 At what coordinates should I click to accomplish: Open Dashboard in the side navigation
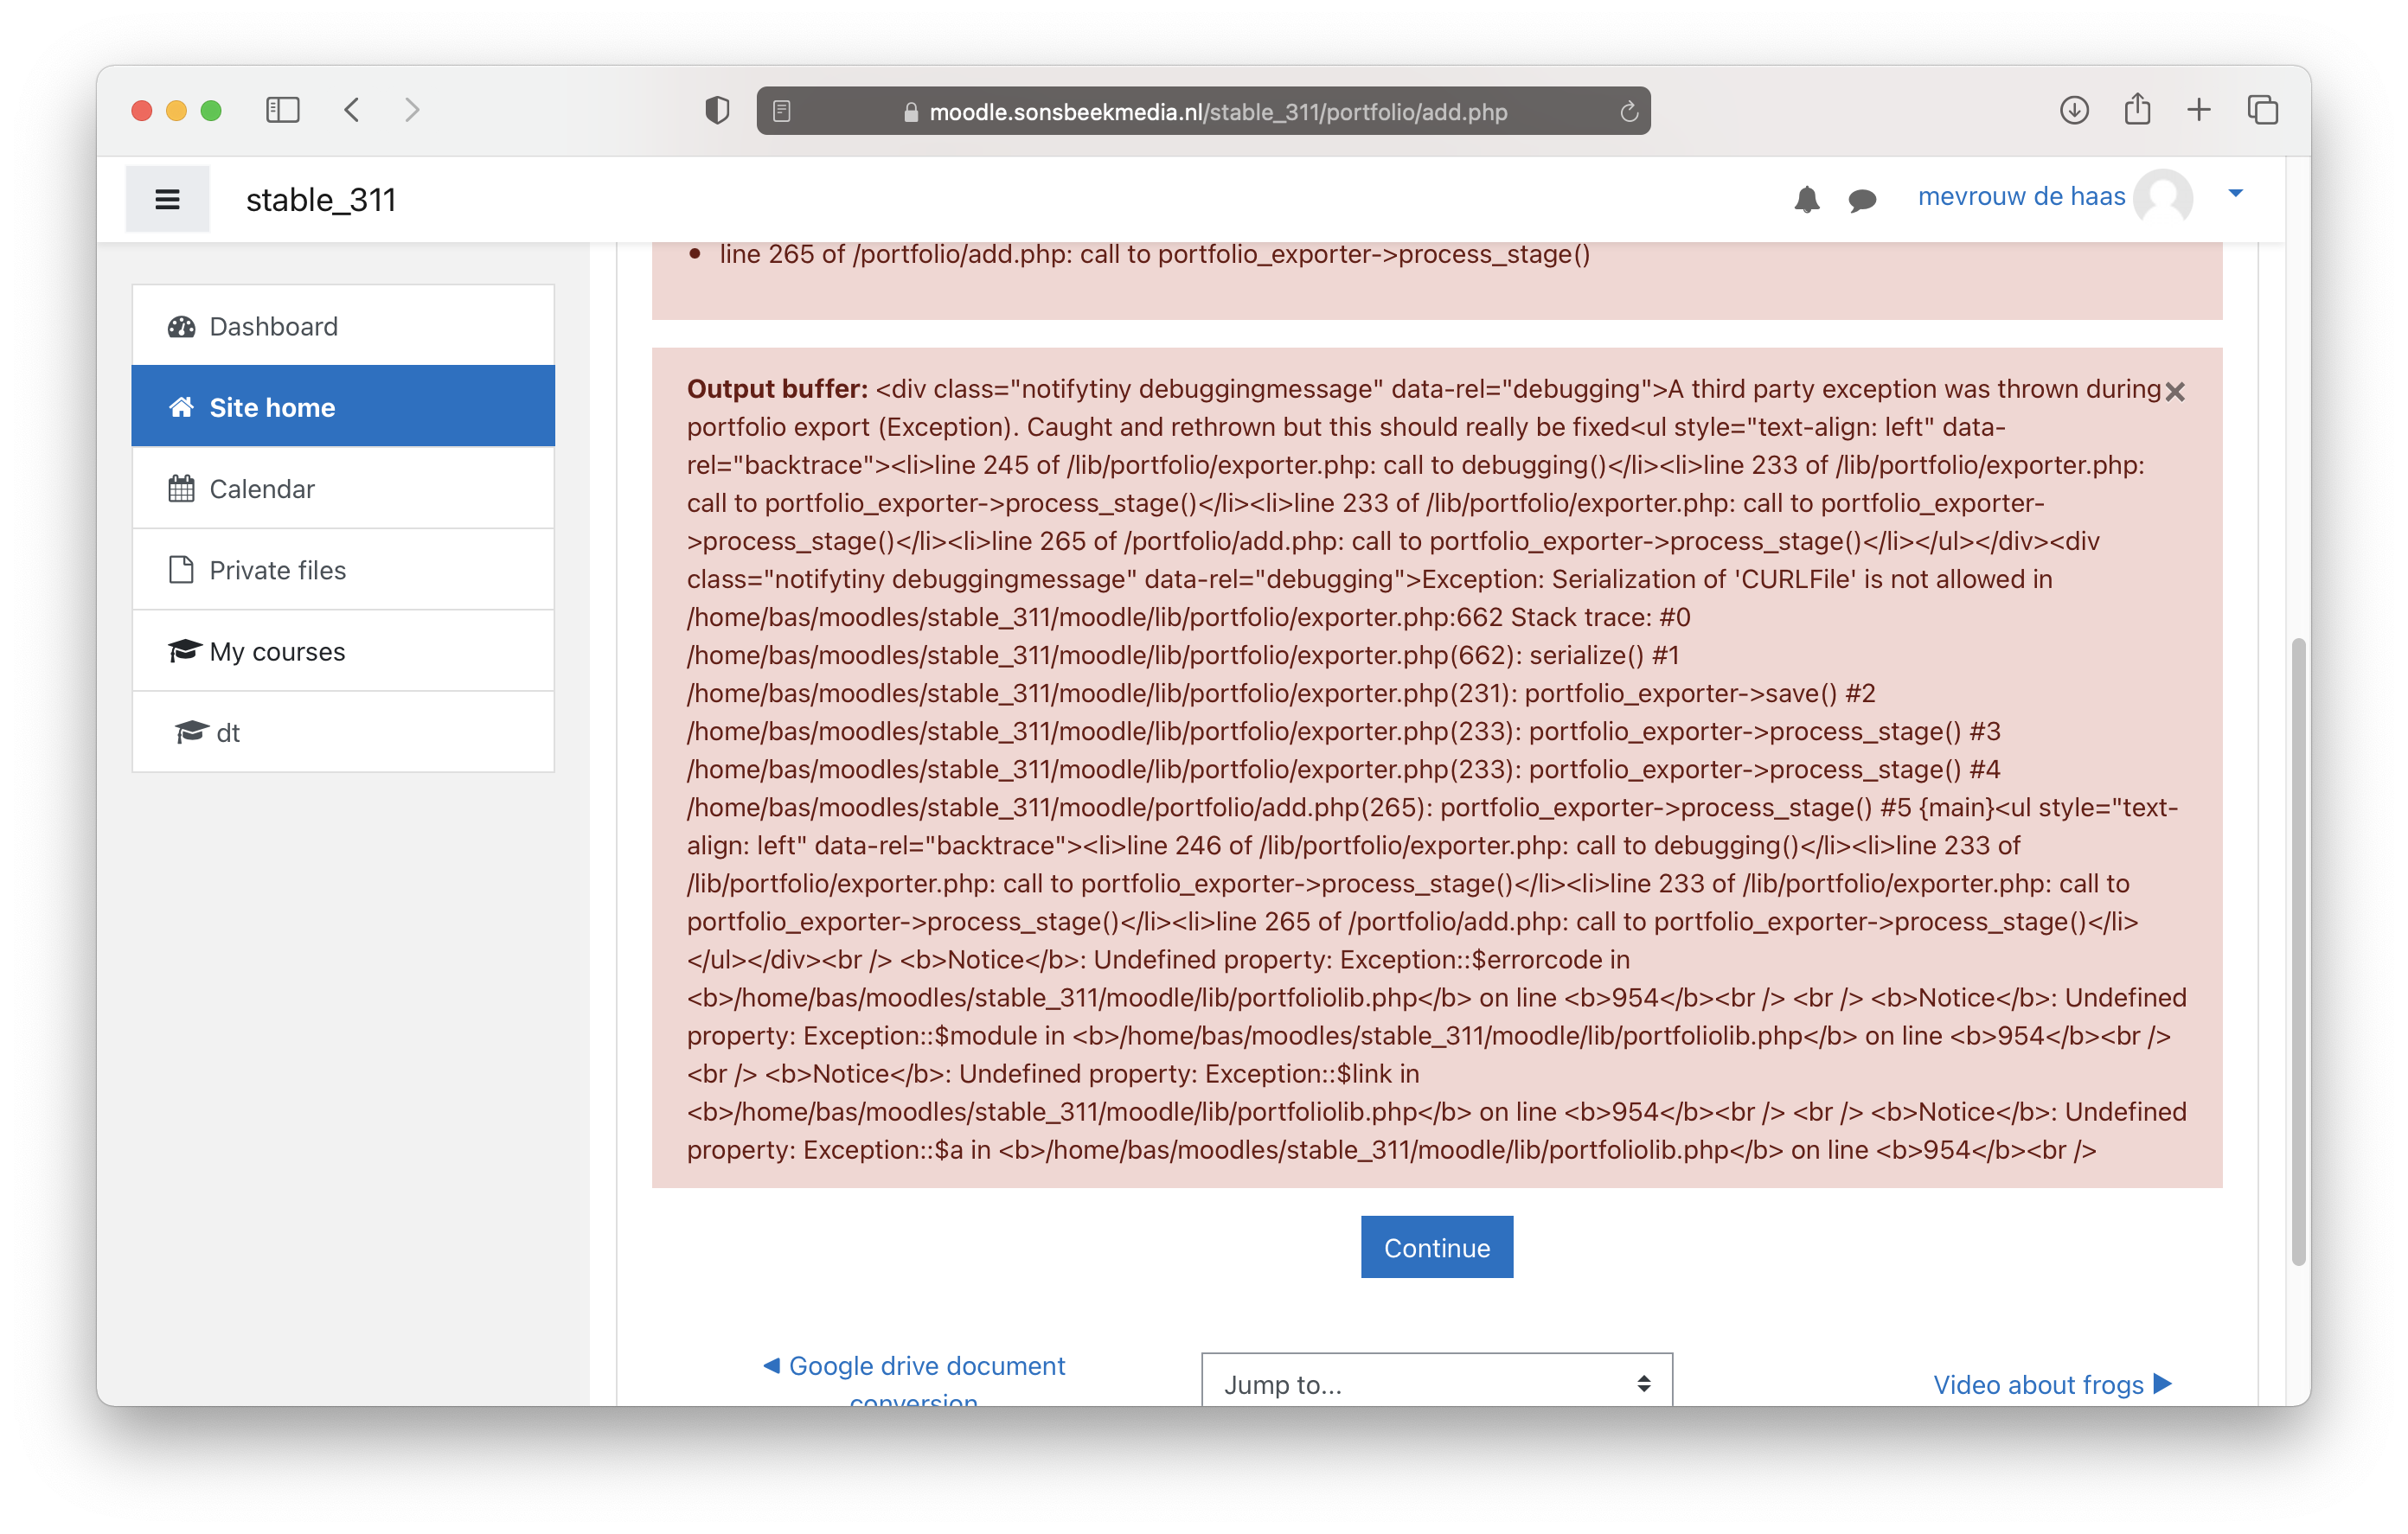pyautogui.click(x=343, y=326)
